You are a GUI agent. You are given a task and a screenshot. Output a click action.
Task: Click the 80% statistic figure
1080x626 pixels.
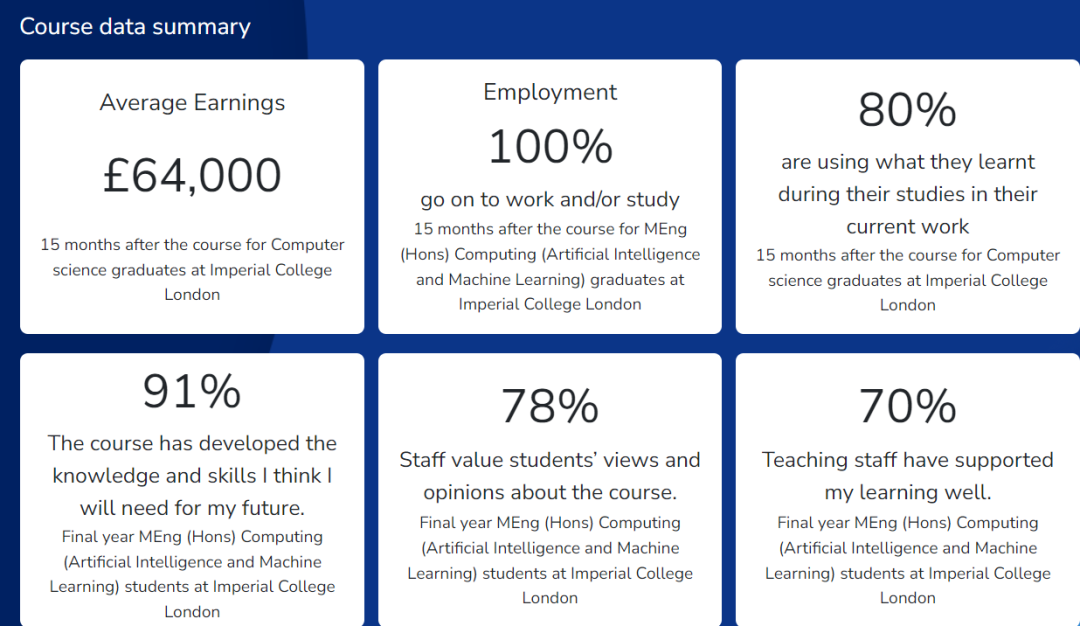click(x=907, y=110)
